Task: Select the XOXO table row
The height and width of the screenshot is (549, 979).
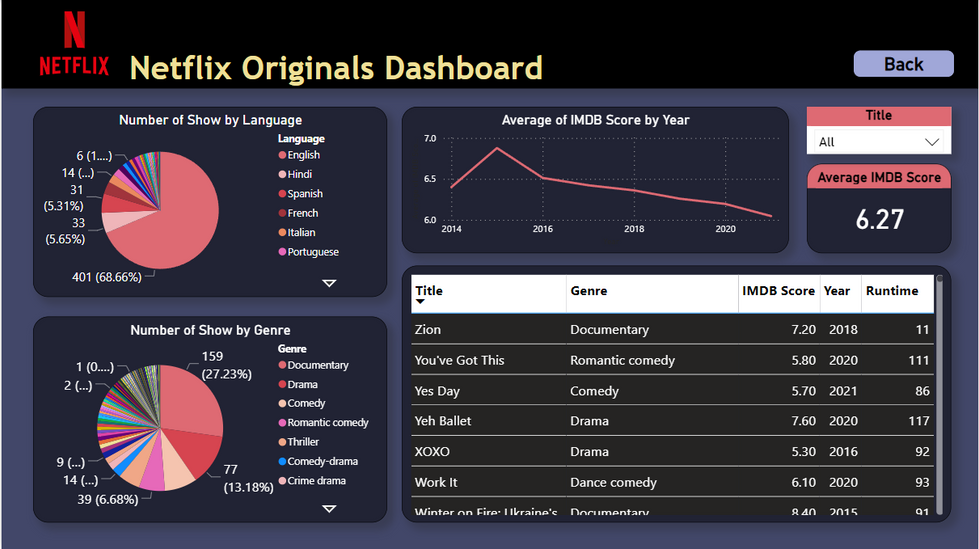Action: click(x=672, y=452)
